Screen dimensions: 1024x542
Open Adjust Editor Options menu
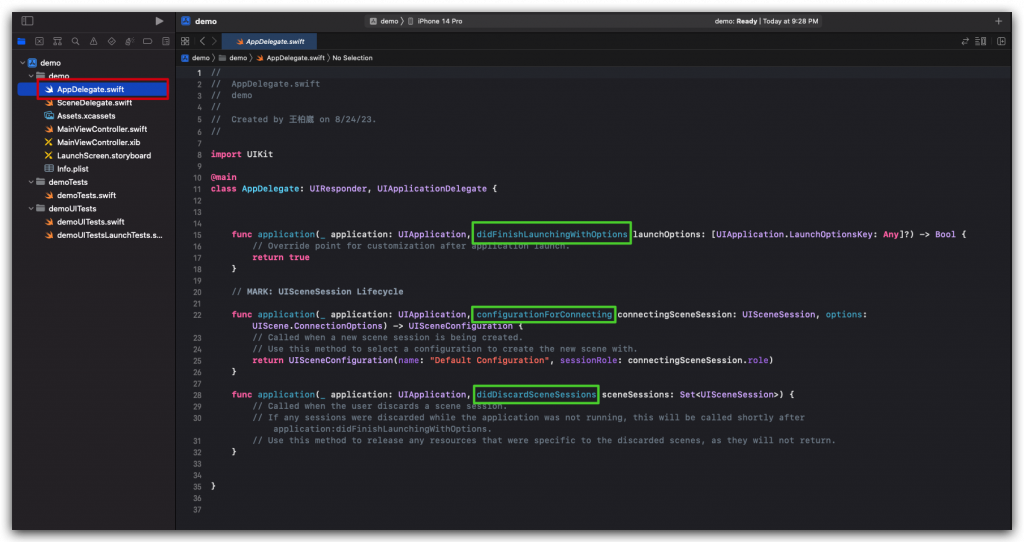[981, 41]
